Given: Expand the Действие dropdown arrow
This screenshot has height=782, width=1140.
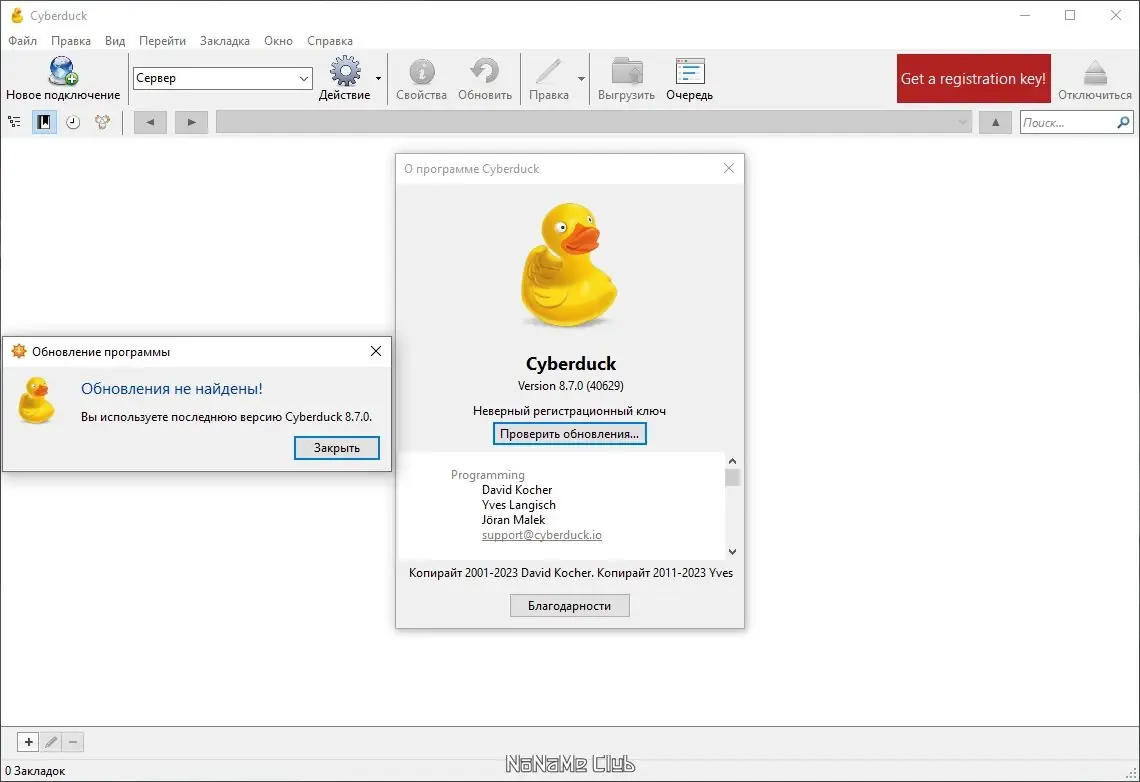Looking at the screenshot, I should pyautogui.click(x=378, y=78).
